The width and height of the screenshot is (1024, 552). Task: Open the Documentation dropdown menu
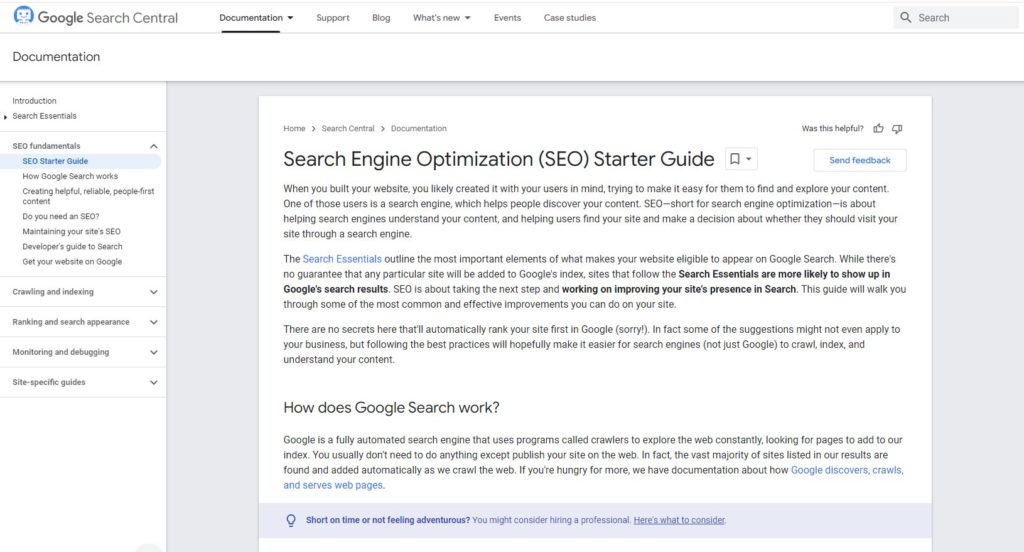(x=256, y=18)
